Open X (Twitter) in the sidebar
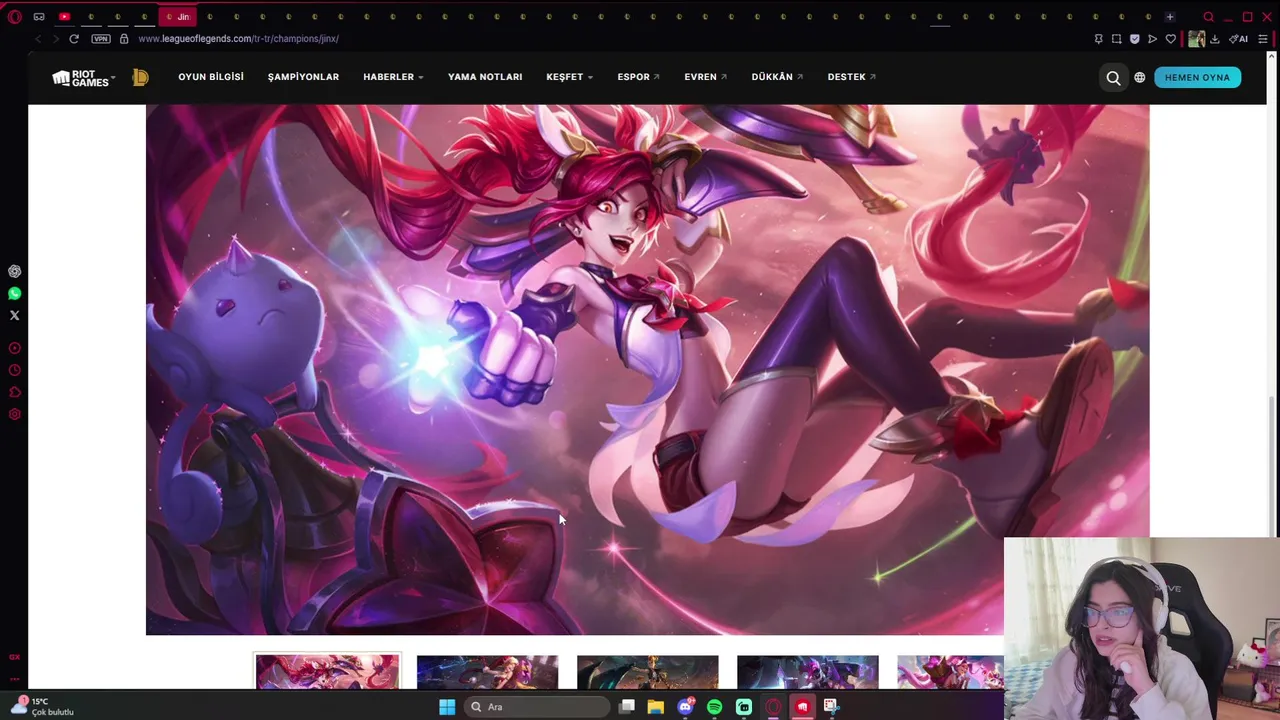Viewport: 1280px width, 720px height. click(14, 315)
